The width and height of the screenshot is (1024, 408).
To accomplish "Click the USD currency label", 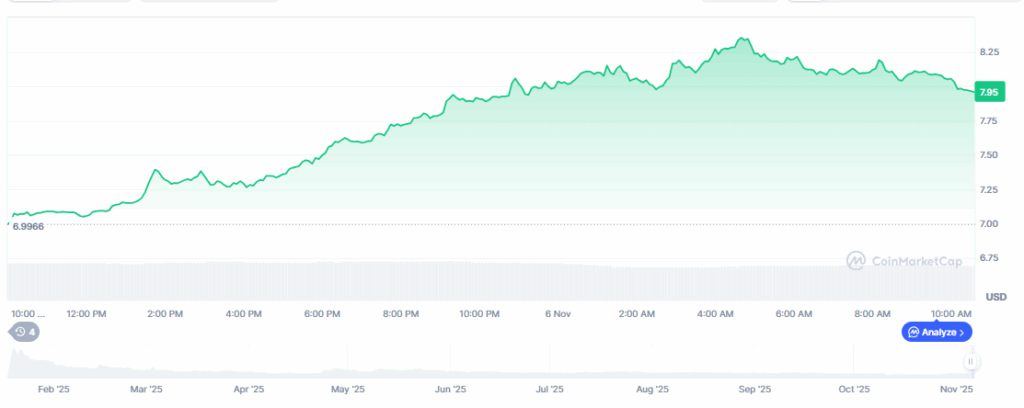I will click(996, 297).
